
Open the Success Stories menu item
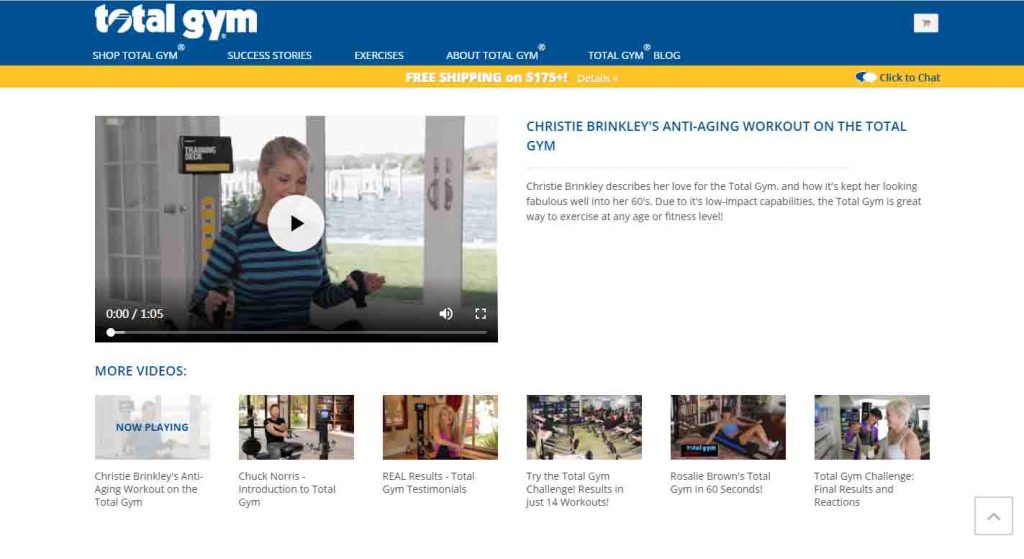click(269, 56)
